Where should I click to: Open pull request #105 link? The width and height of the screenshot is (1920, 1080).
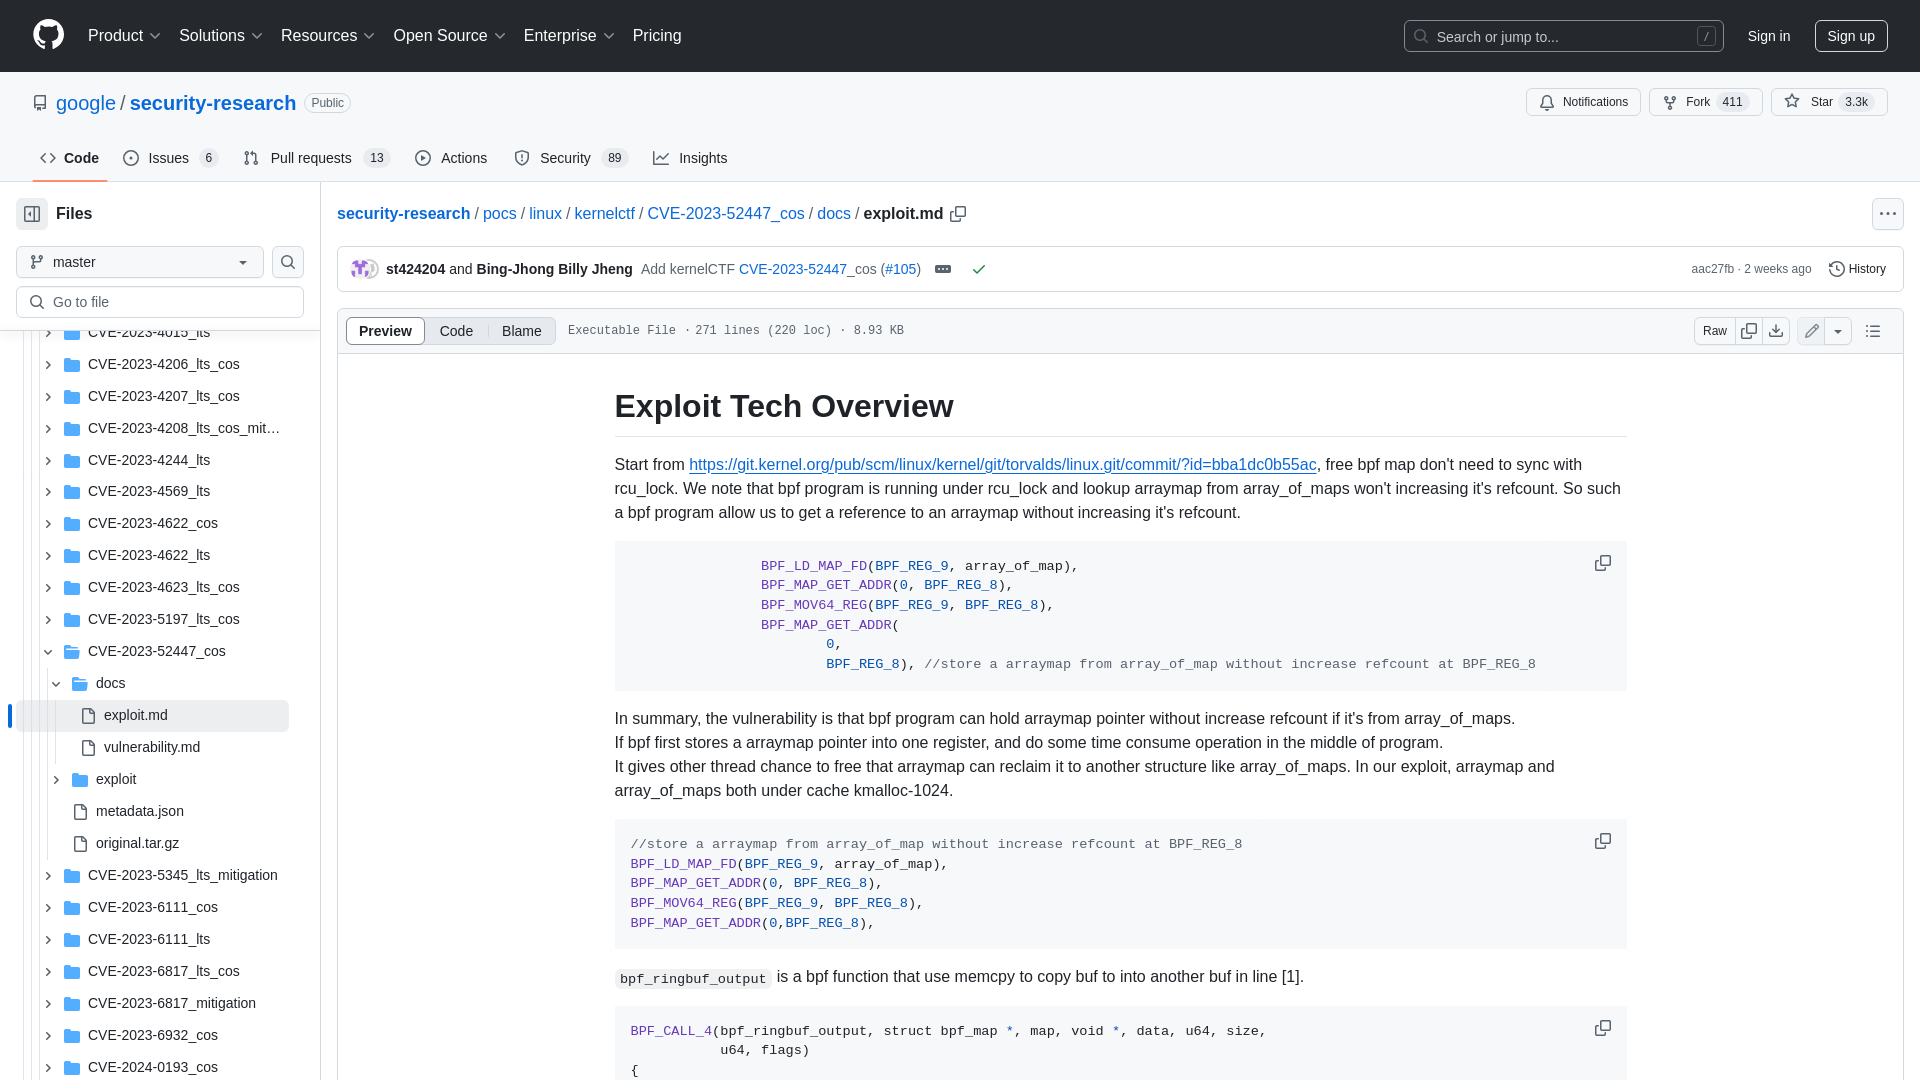pos(901,269)
